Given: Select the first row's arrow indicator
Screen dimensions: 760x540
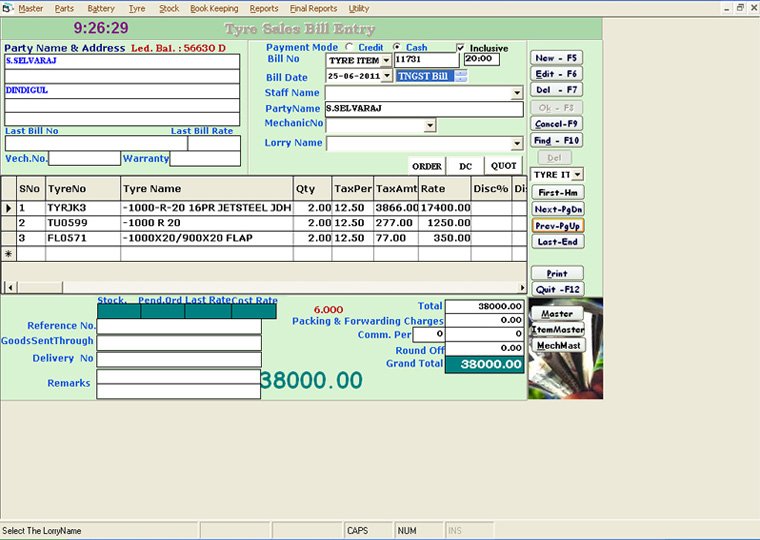Looking at the screenshot, I should (x=9, y=208).
